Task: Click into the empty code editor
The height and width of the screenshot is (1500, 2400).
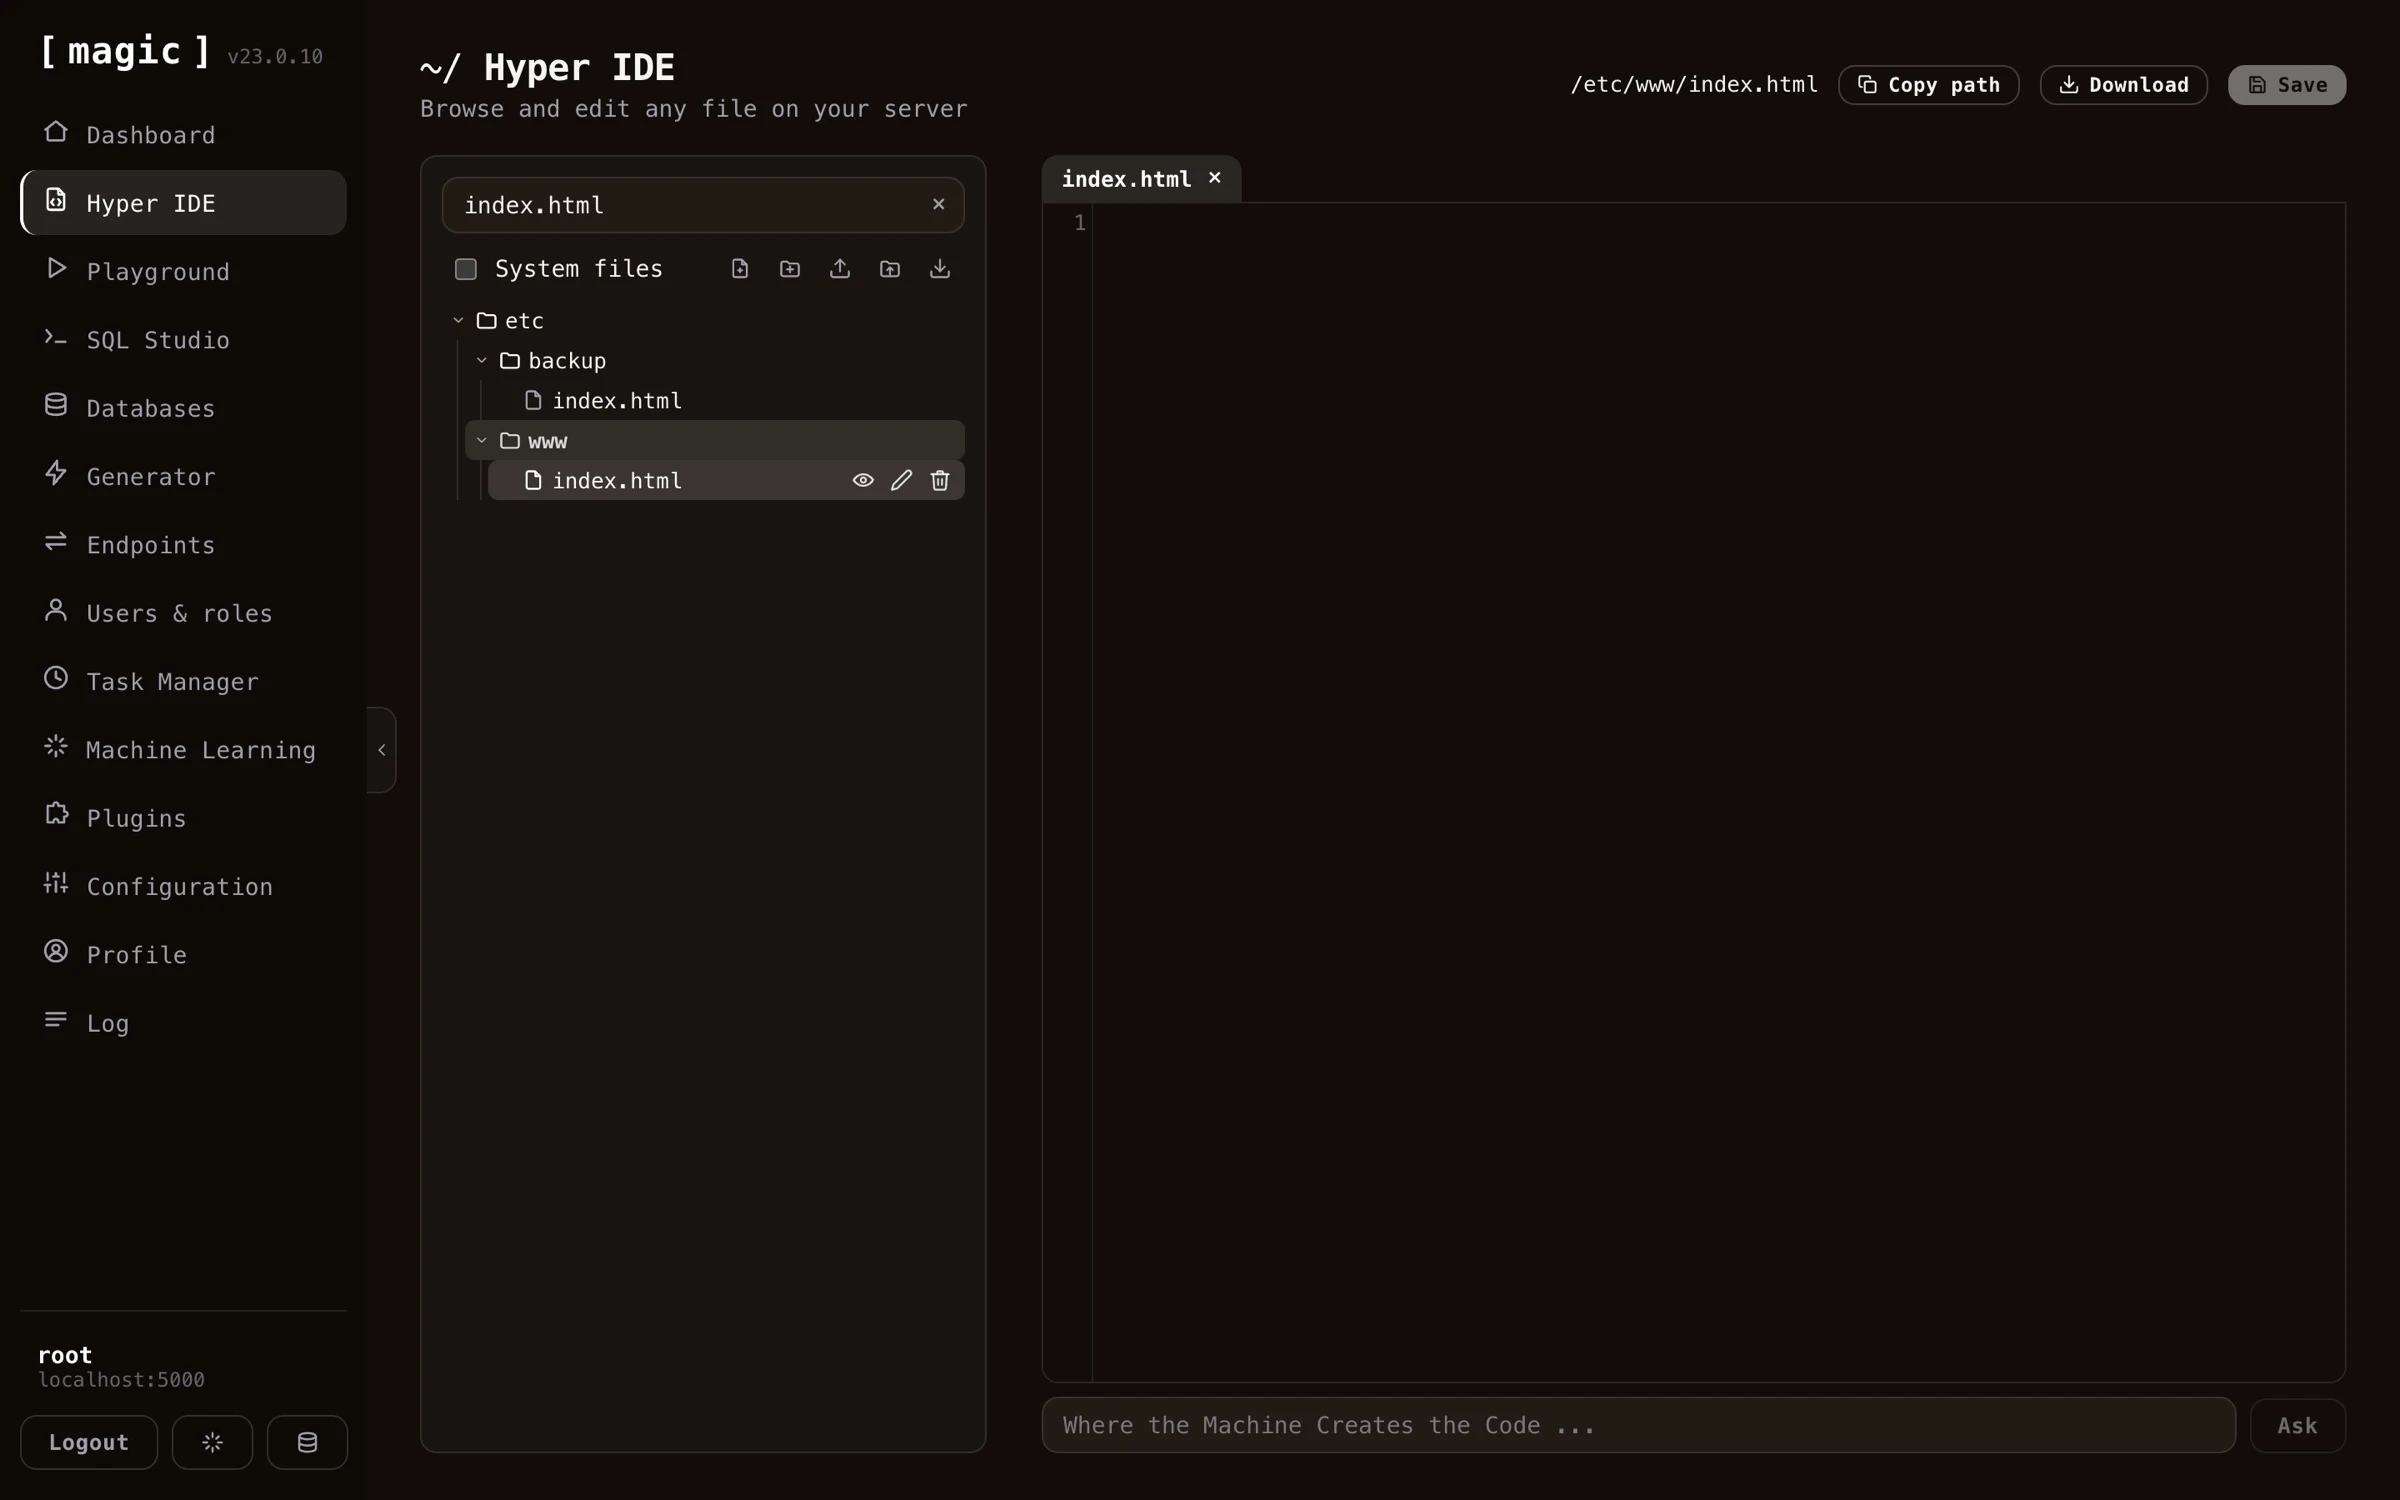Action: 1718,792
